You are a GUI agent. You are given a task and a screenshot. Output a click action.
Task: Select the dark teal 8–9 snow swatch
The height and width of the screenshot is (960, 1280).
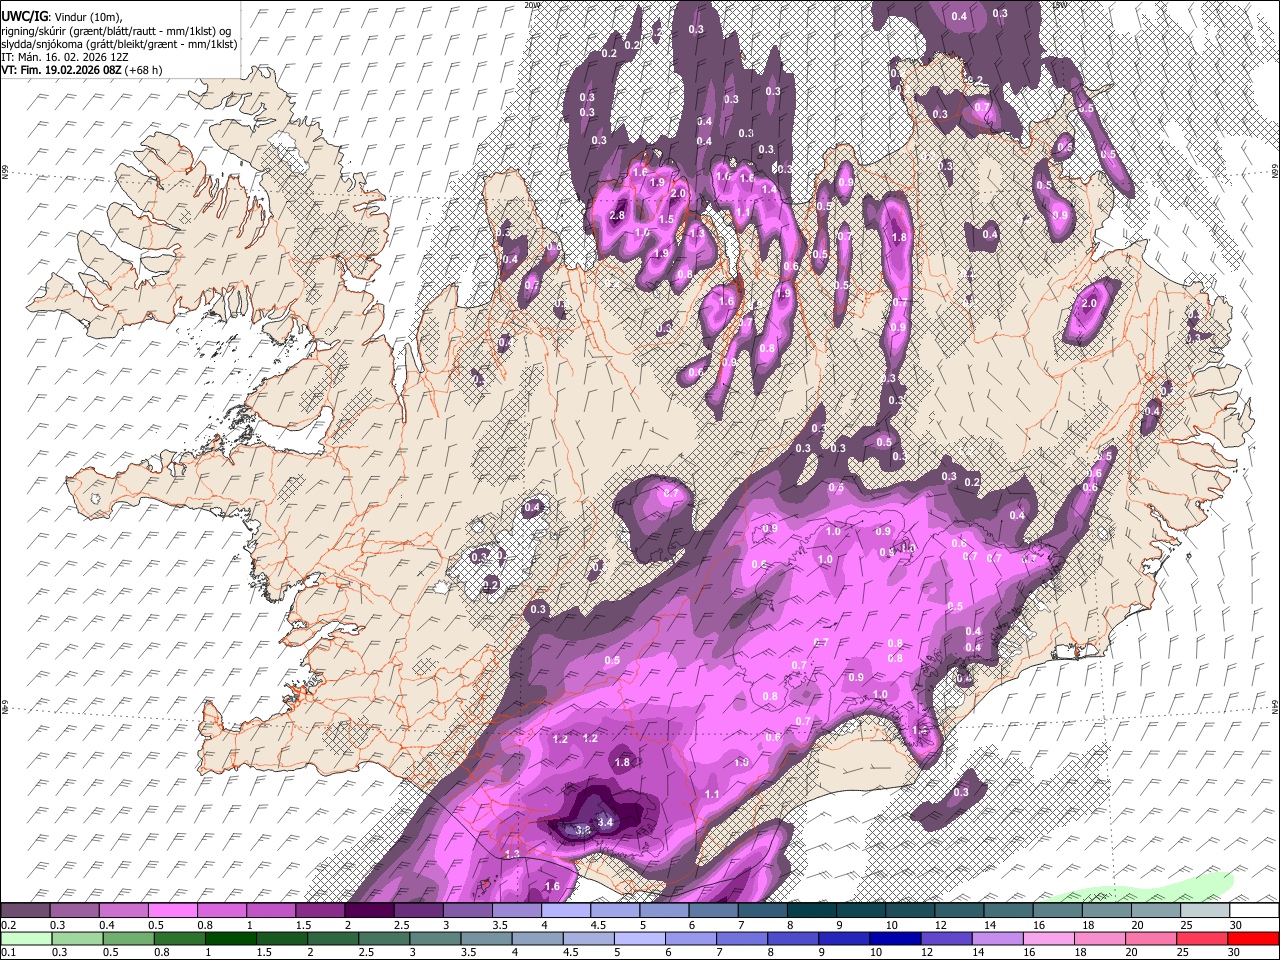(x=811, y=911)
